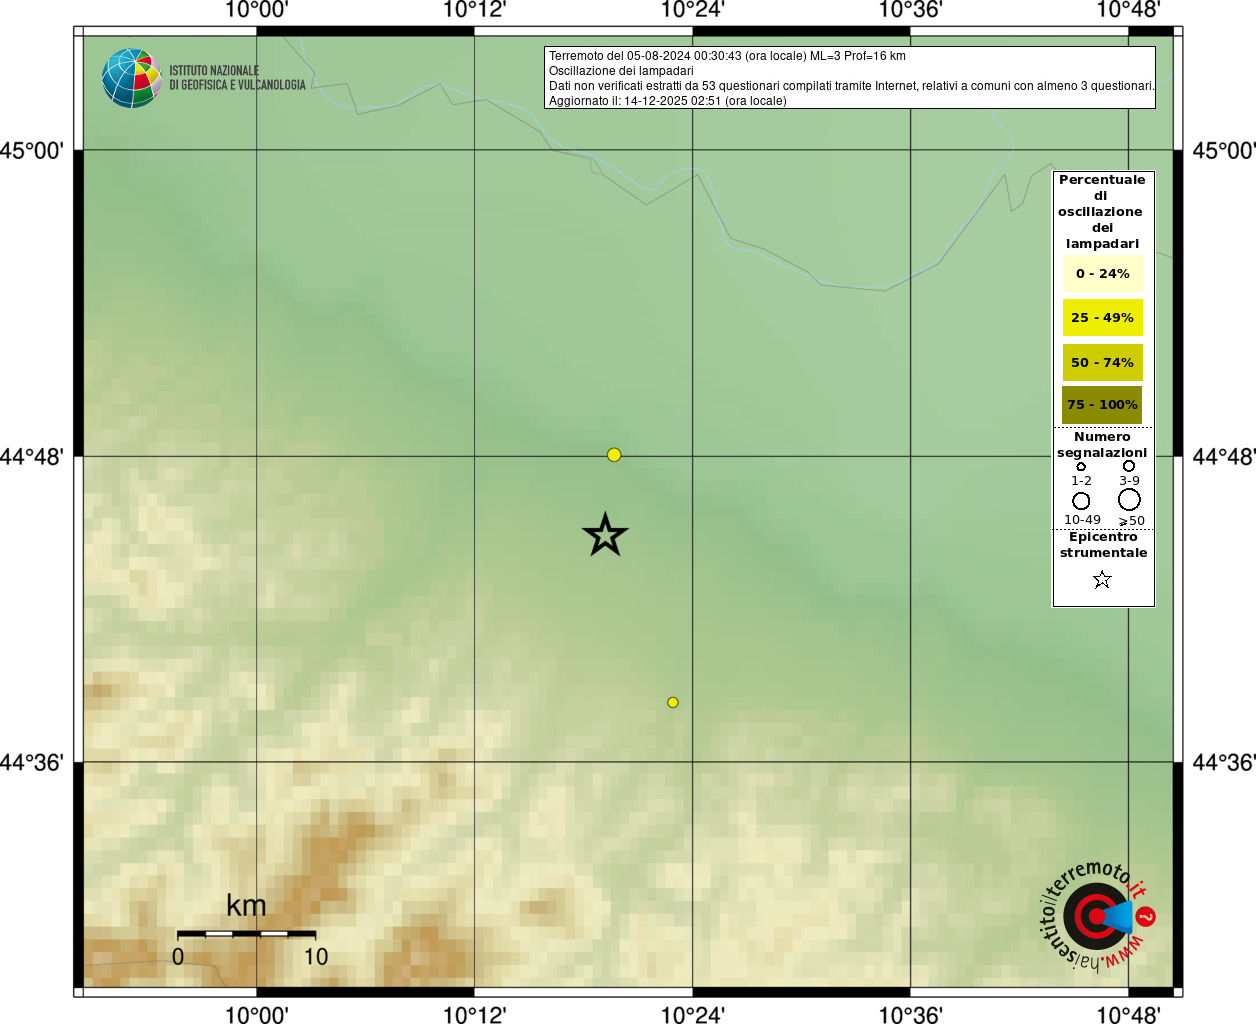The width and height of the screenshot is (1256, 1024).
Task: Click the legend circle for 1-2 reports
Action: pos(1081,467)
